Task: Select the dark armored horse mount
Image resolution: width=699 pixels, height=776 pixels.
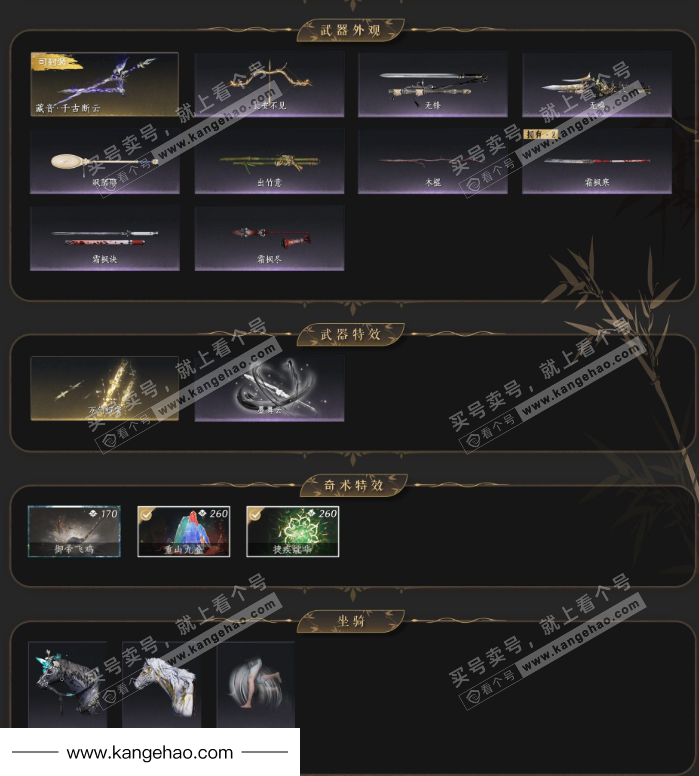Action: coord(68,684)
